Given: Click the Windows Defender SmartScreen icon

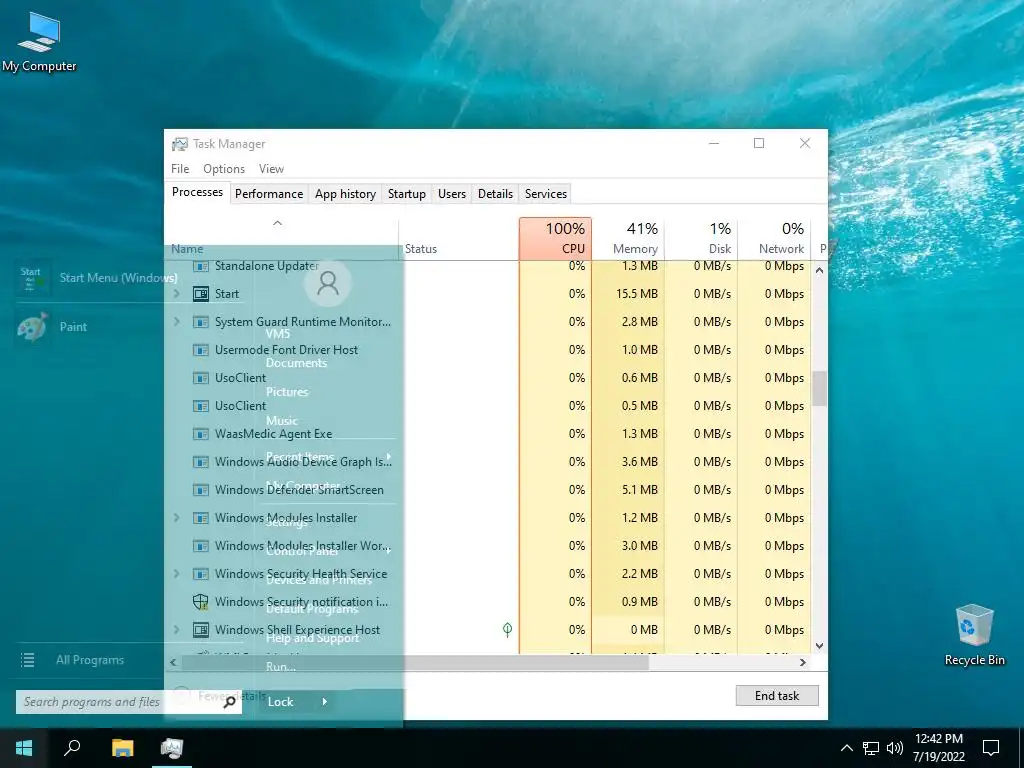Looking at the screenshot, I should (x=201, y=490).
